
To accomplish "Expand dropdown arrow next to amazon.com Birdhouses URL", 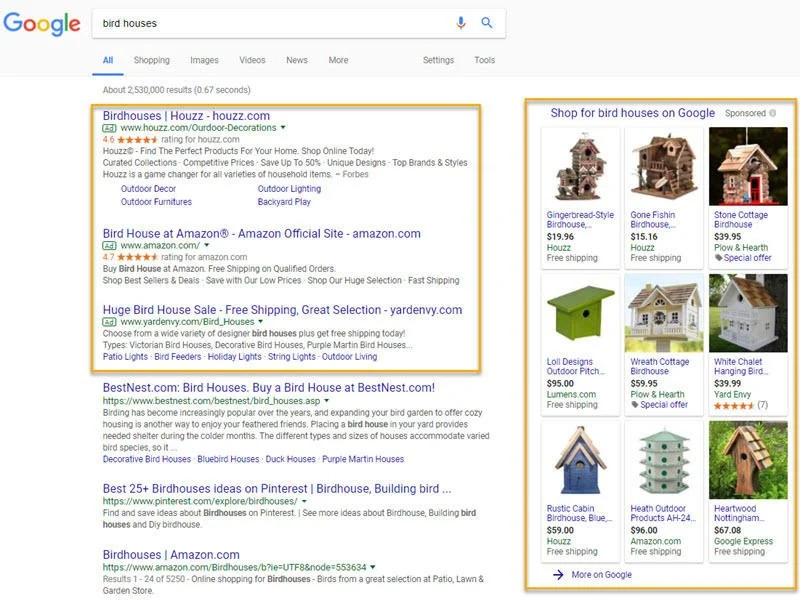I will tap(372, 567).
